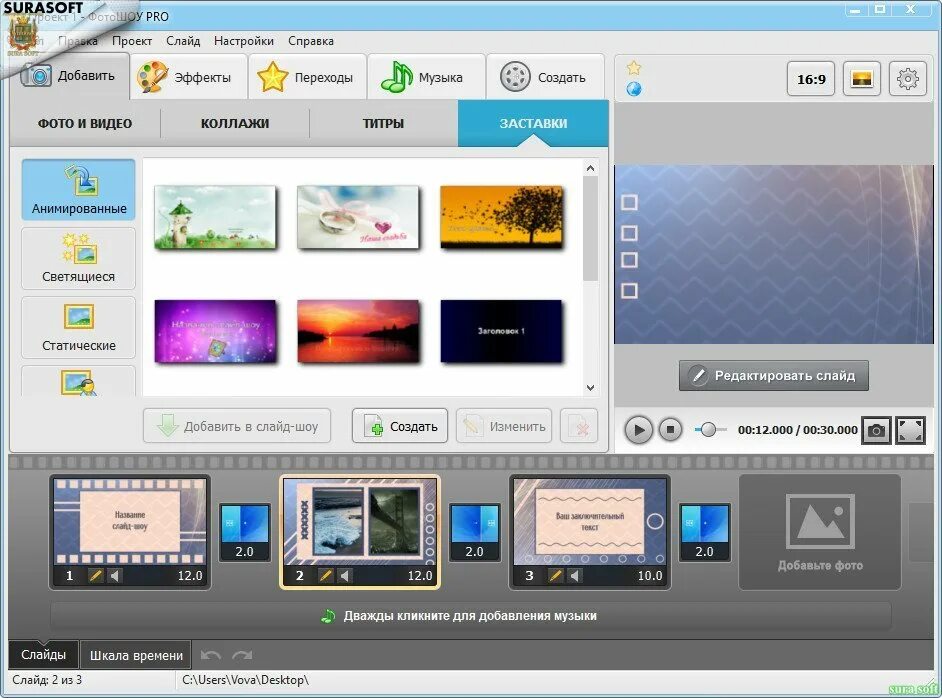Click Редактировать слайд button
This screenshot has height=698, width=942.
click(774, 375)
